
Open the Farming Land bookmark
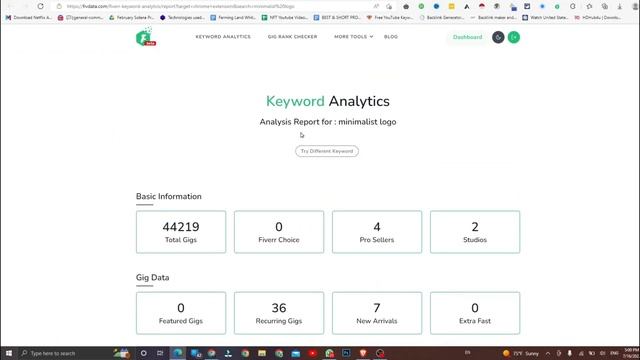[x=233, y=18]
